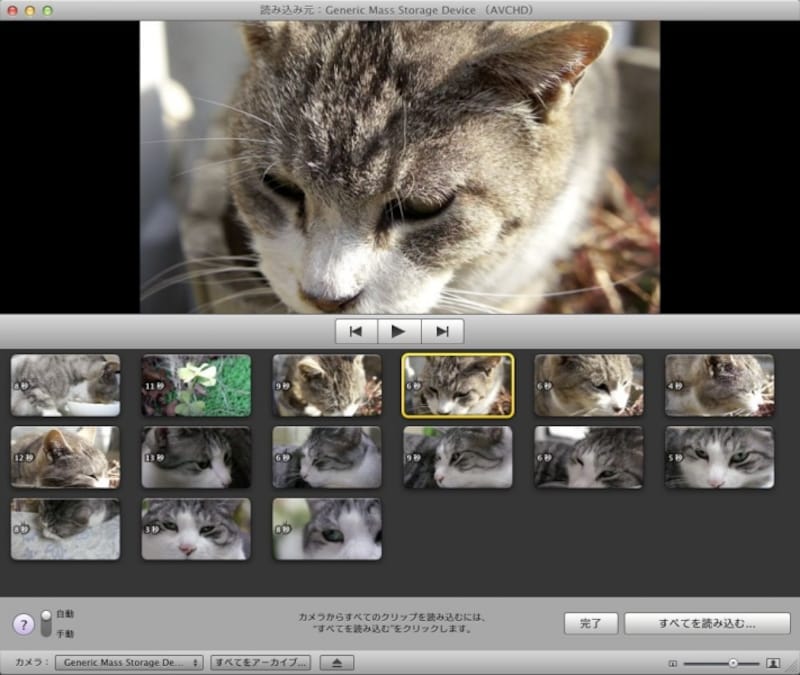
Task: Click the すべてをアーカイブ button
Action: (x=260, y=662)
